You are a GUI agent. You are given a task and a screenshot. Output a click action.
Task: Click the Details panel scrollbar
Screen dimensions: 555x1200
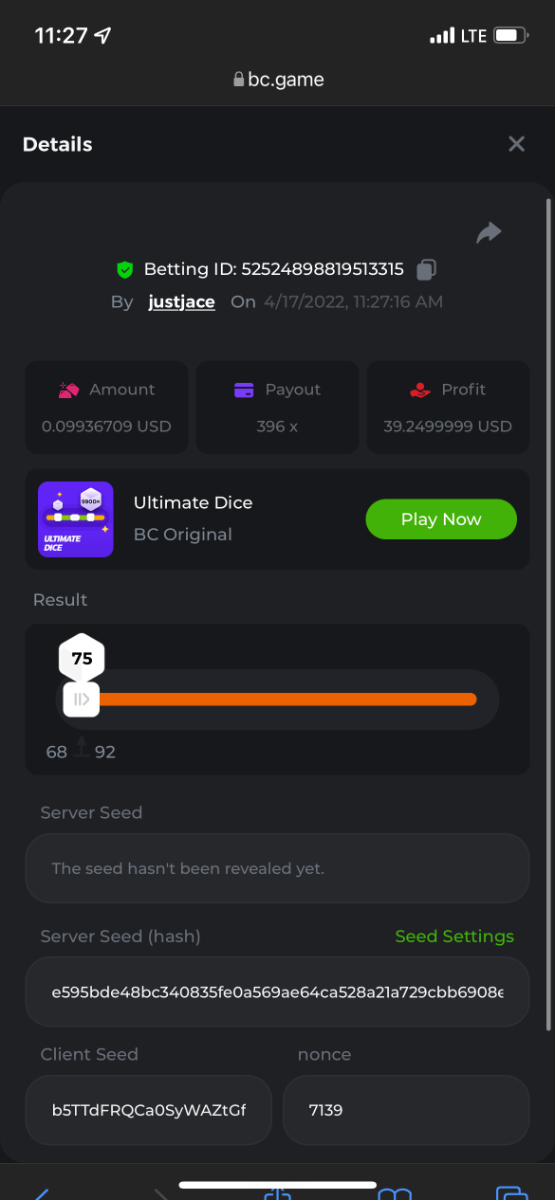click(548, 615)
